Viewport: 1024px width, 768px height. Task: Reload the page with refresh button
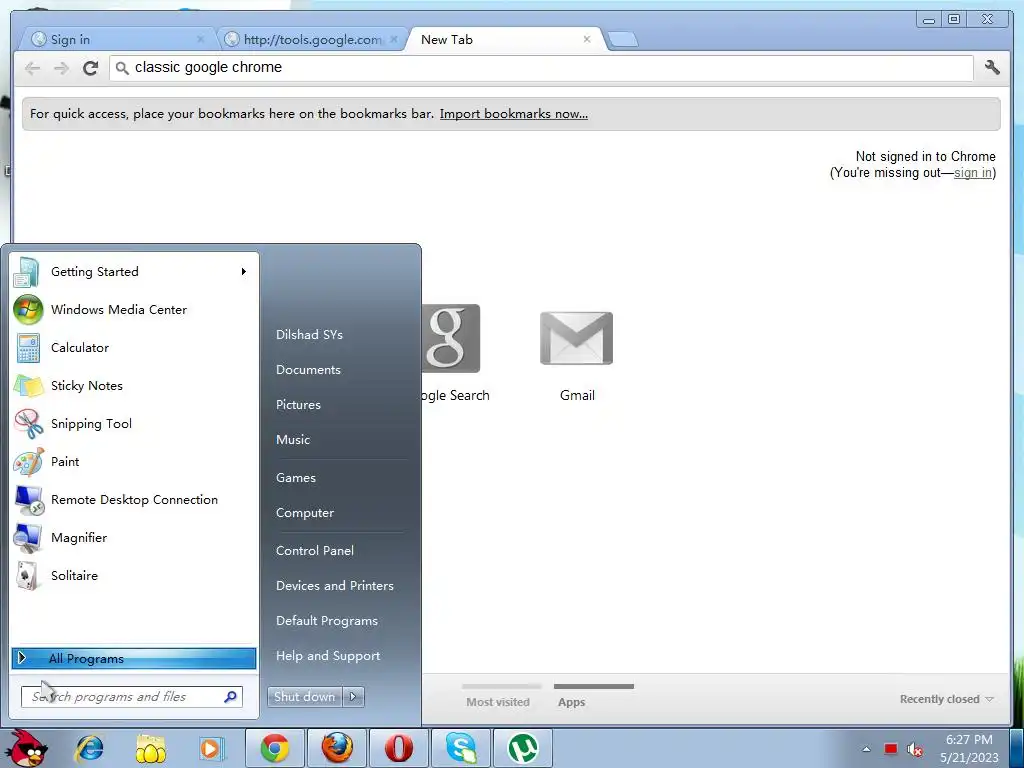coord(90,68)
